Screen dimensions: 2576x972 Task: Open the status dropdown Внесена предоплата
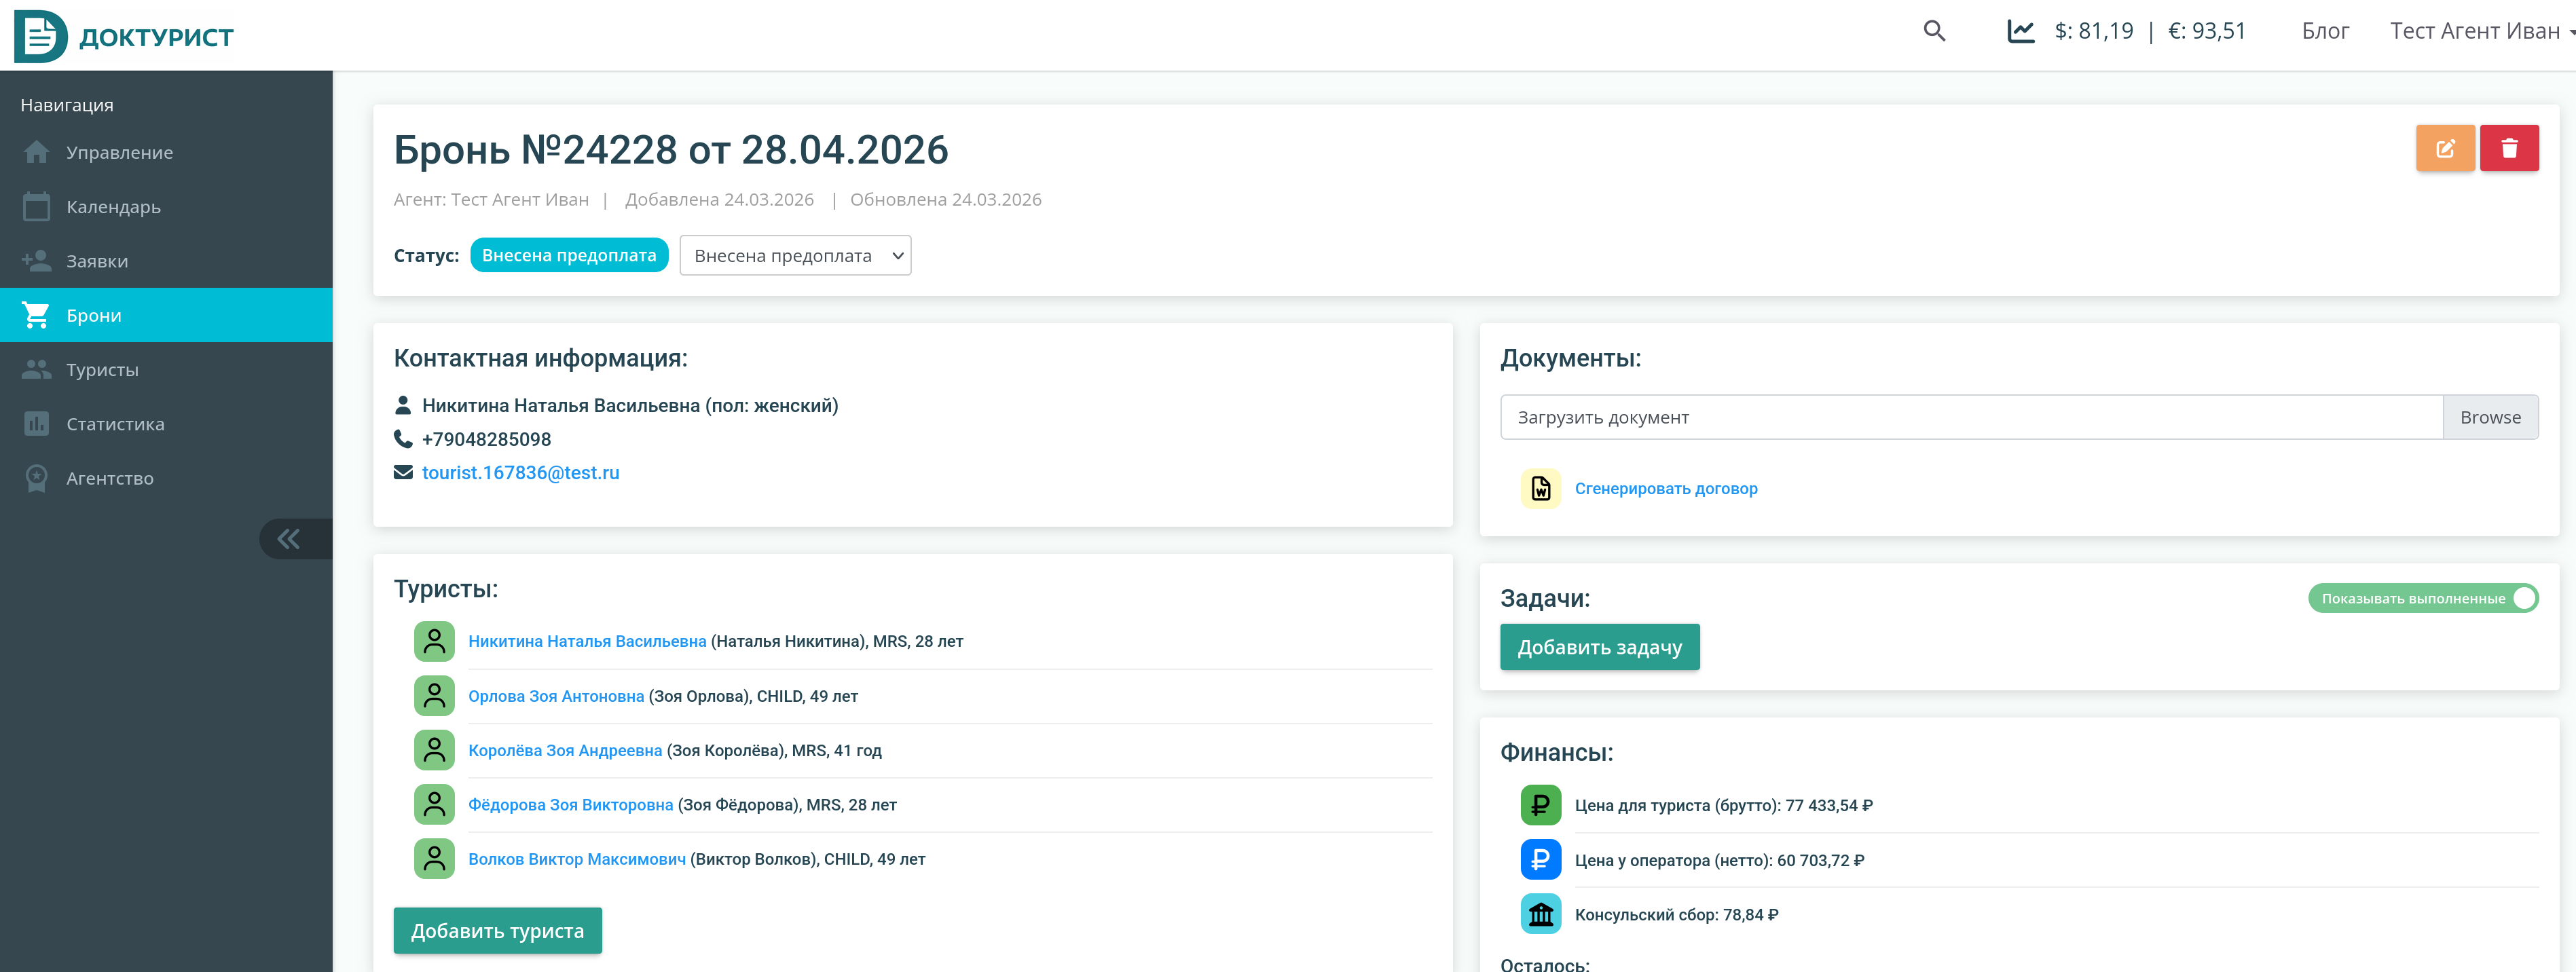(x=795, y=256)
